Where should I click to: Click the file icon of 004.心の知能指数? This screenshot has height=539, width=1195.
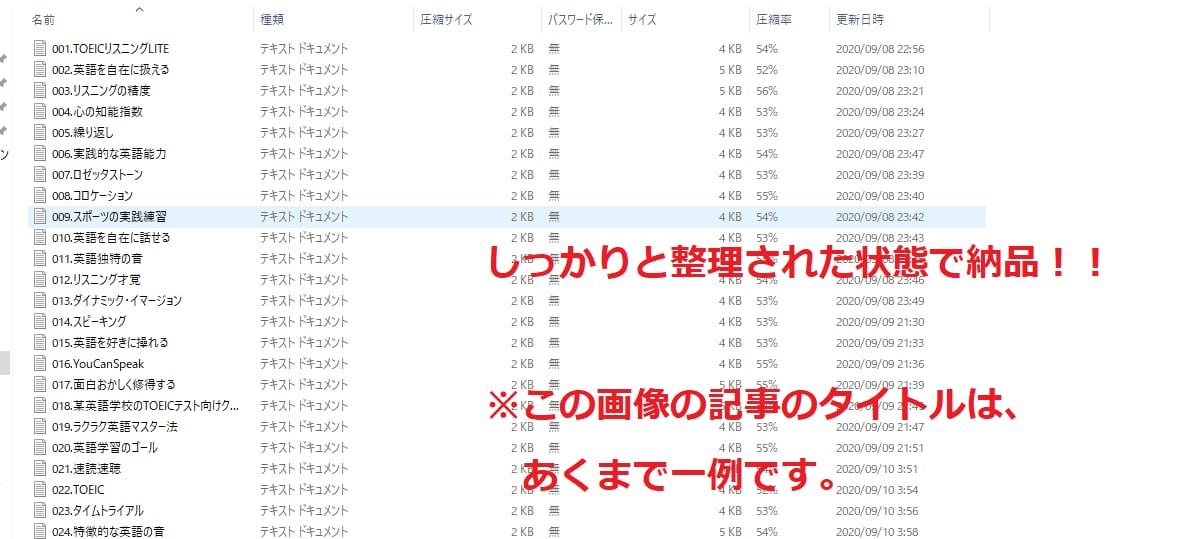point(40,111)
